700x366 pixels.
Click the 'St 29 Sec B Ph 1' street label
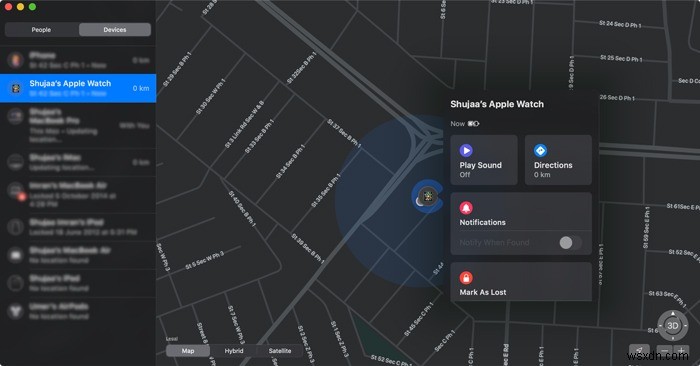click(x=177, y=69)
